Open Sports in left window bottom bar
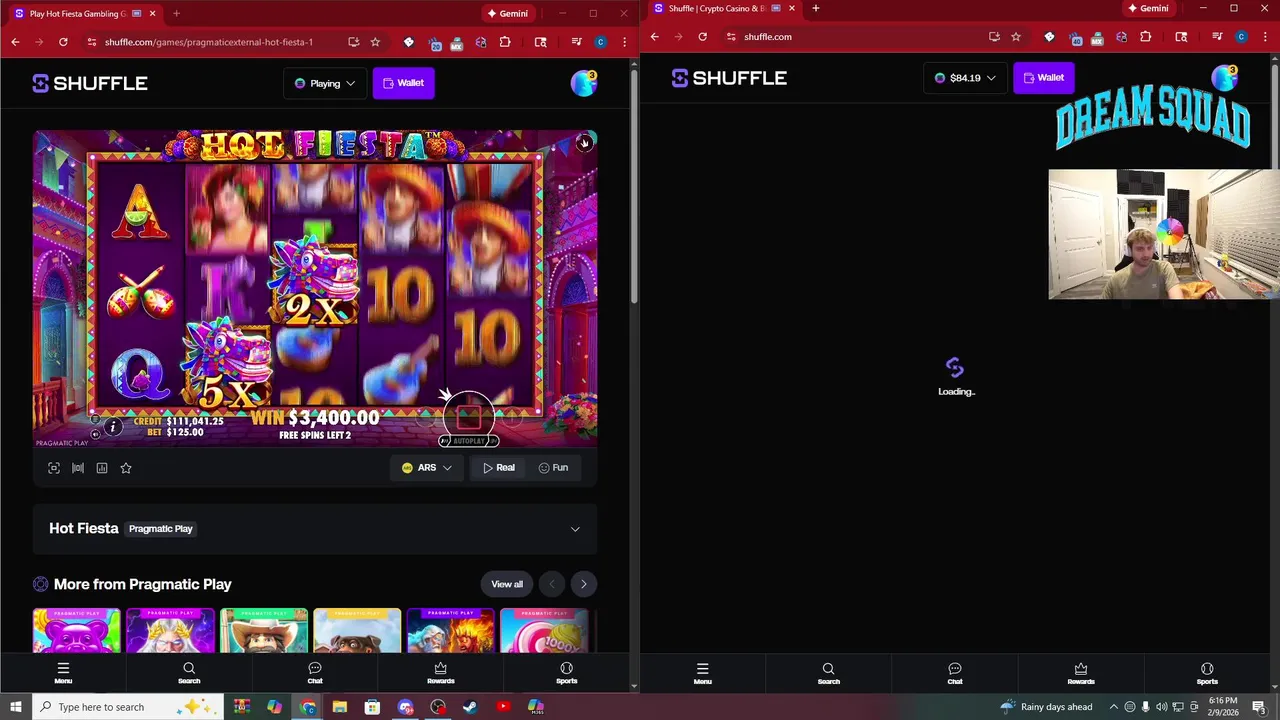 567,673
